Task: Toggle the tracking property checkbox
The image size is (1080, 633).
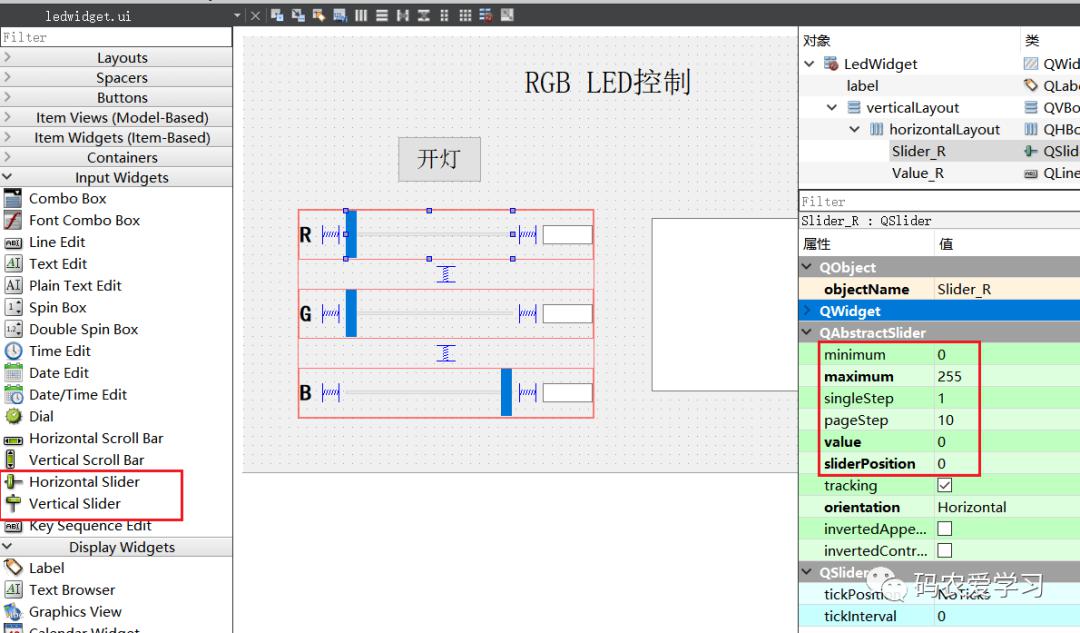Action: pos(945,486)
